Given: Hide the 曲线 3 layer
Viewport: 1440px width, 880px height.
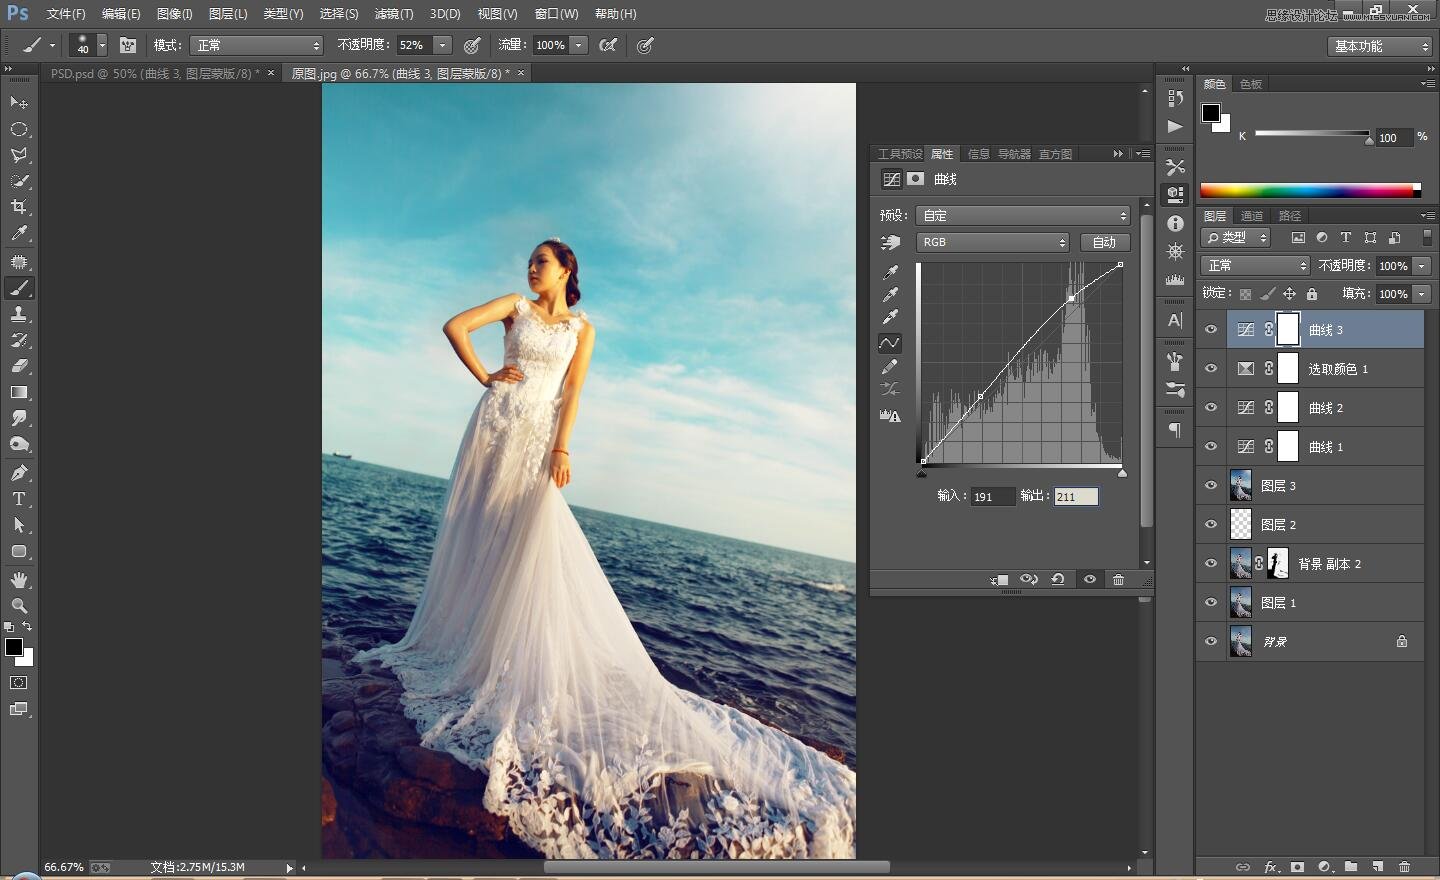Looking at the screenshot, I should (1211, 330).
